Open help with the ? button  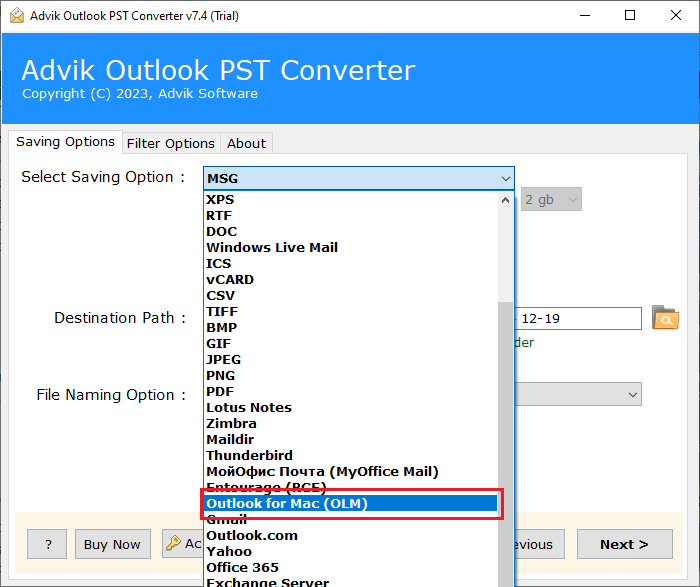click(x=47, y=544)
